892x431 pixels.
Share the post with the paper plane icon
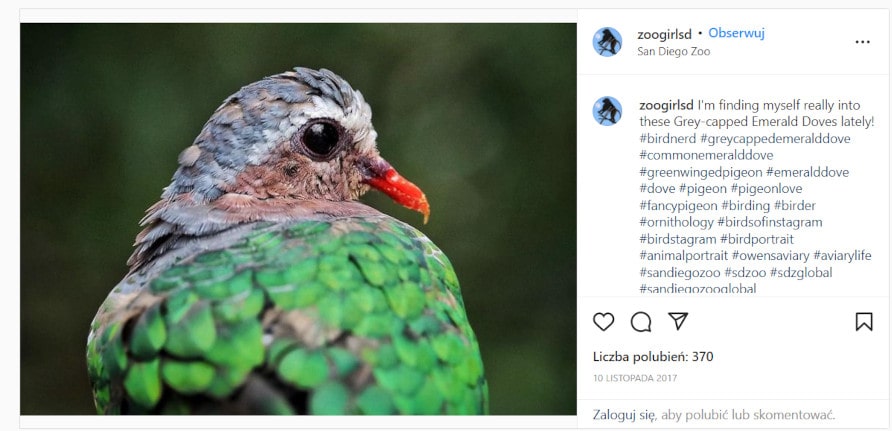click(678, 322)
